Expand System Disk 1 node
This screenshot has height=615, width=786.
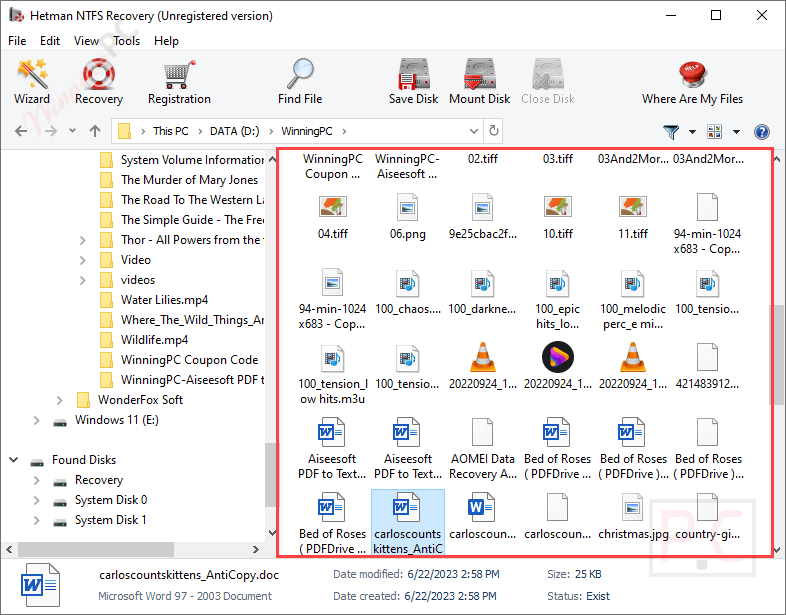tap(36, 520)
